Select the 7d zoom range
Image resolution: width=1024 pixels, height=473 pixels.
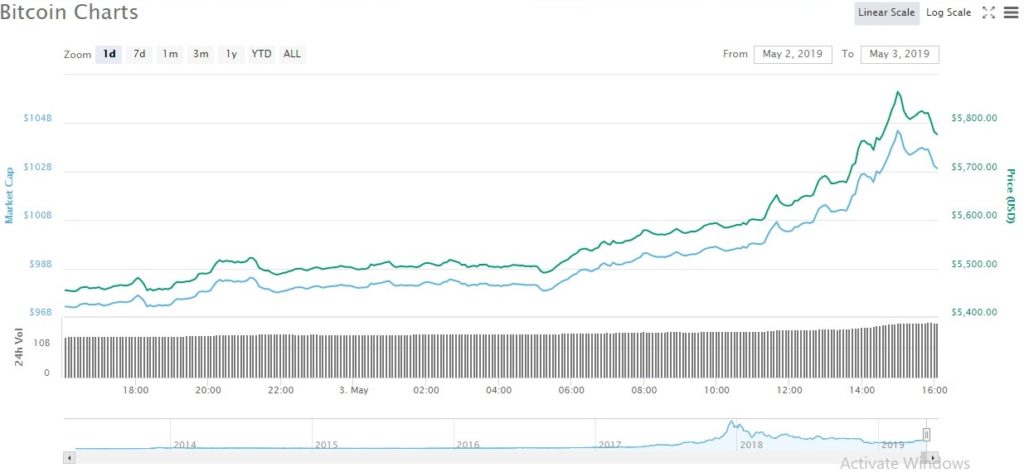point(139,54)
